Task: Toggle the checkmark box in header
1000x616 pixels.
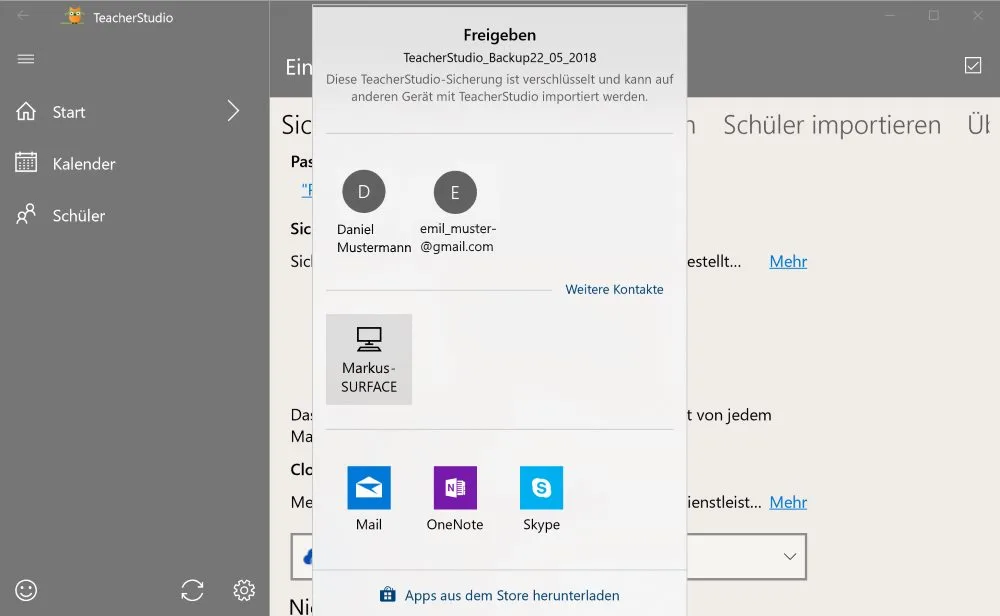Action: click(x=973, y=65)
